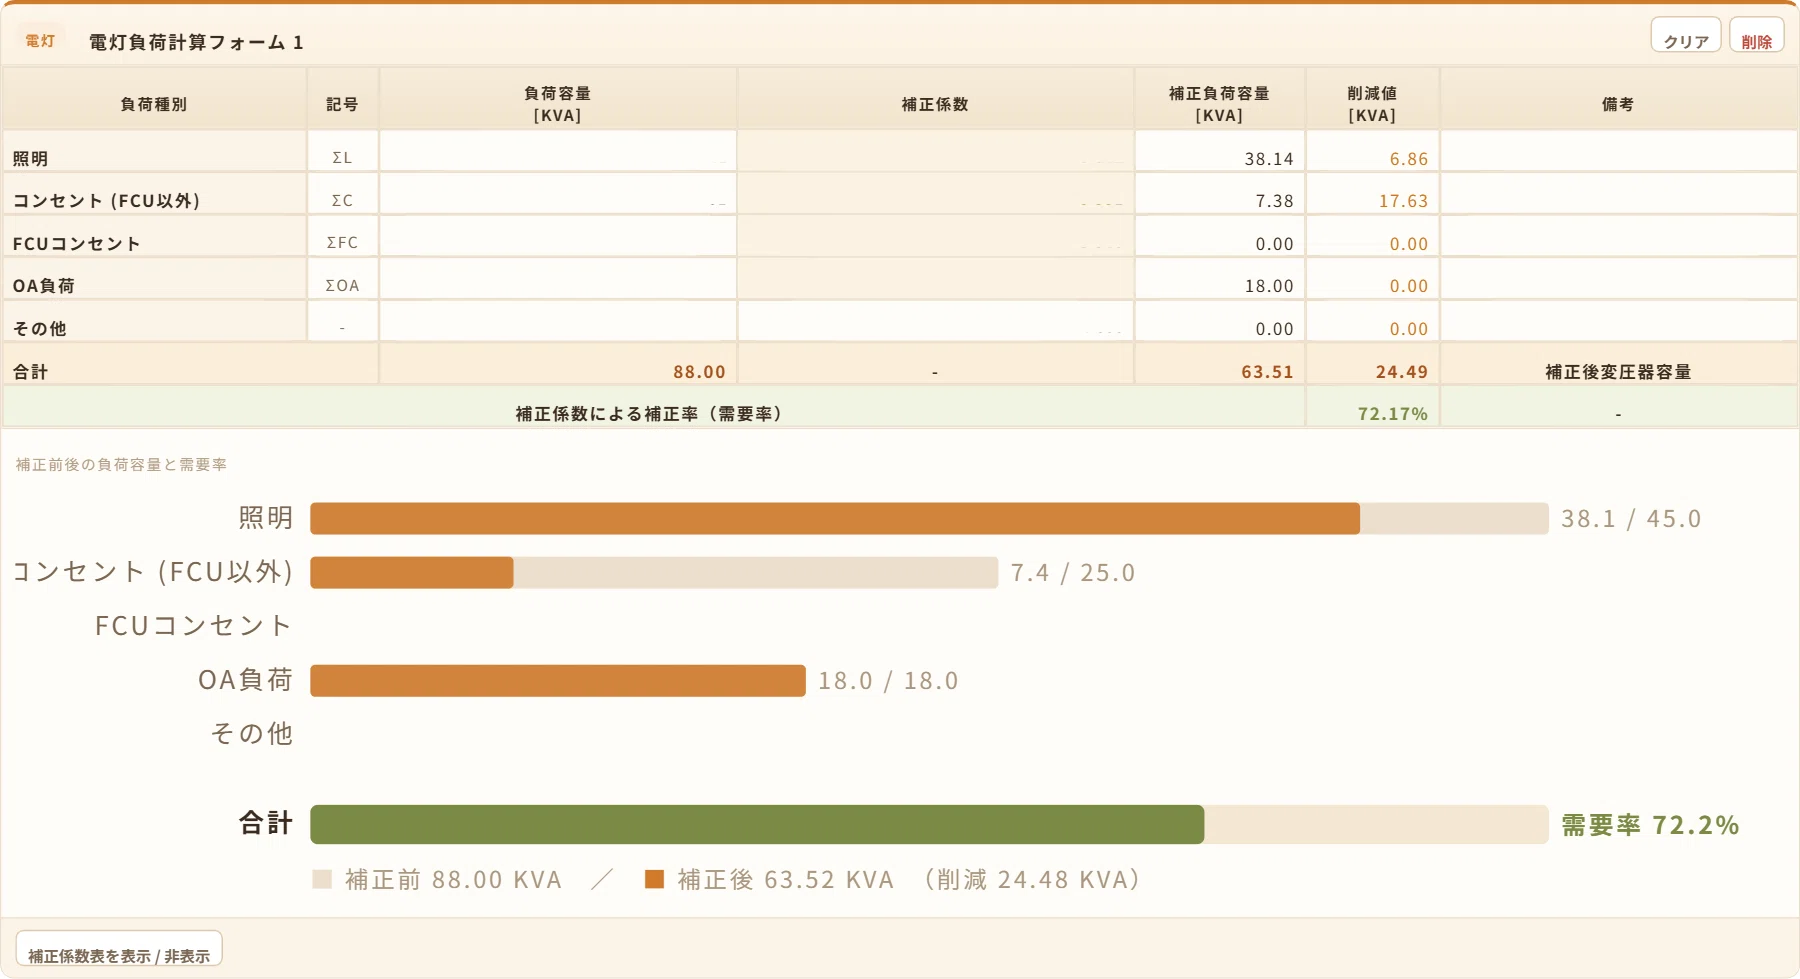
Task: Click the 補正後 orange legend swatch
Action: 654,879
